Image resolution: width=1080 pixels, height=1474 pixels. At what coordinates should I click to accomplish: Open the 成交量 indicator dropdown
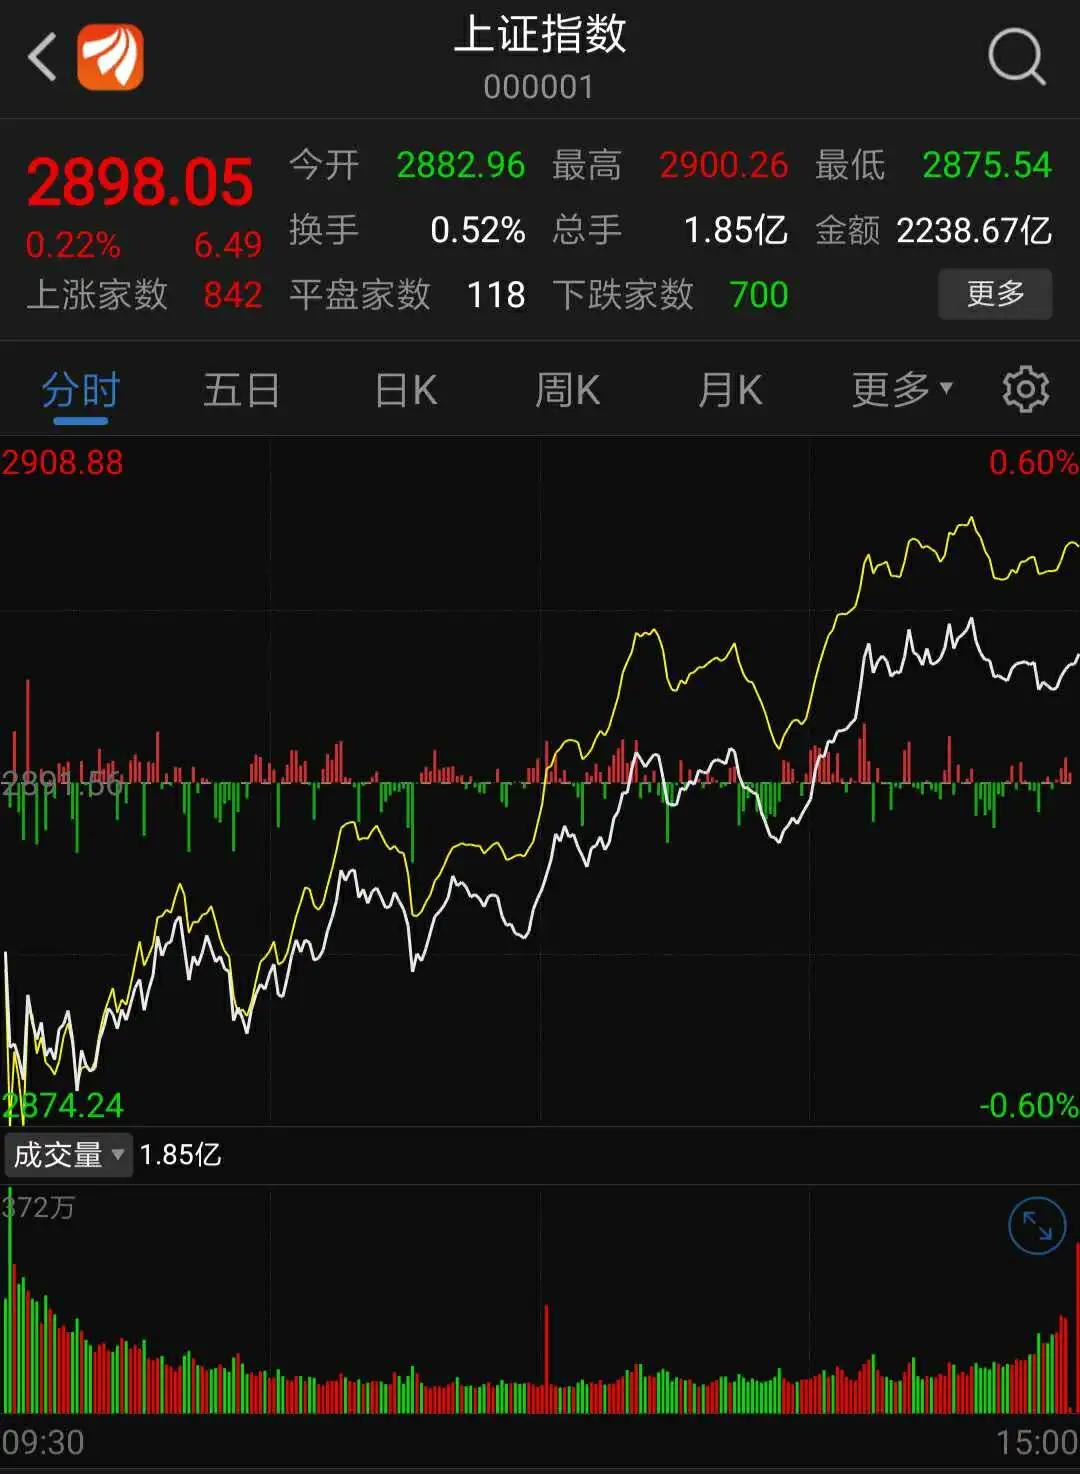pos(68,1155)
